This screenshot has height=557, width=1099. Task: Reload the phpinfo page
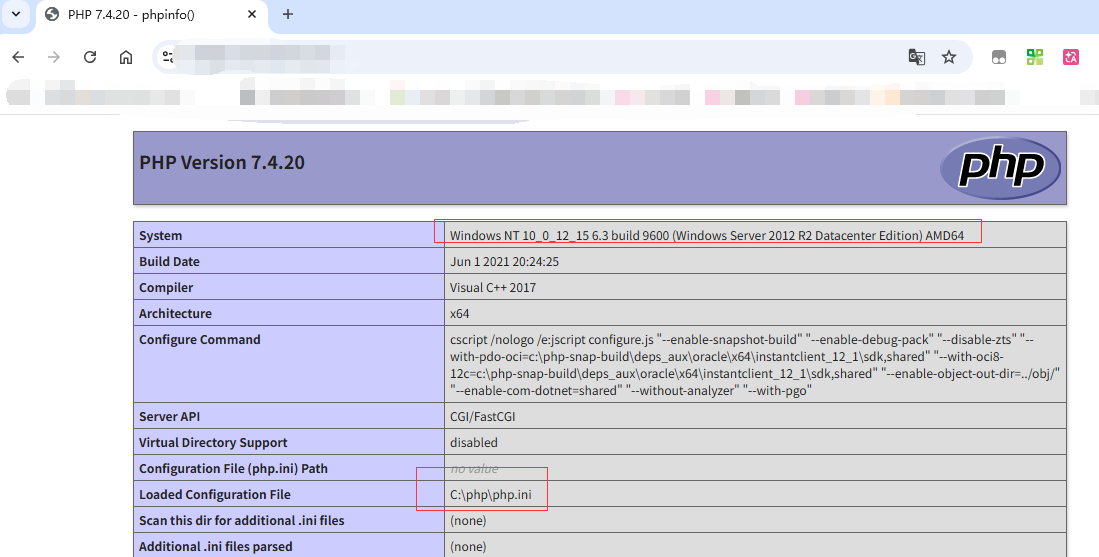(x=90, y=57)
